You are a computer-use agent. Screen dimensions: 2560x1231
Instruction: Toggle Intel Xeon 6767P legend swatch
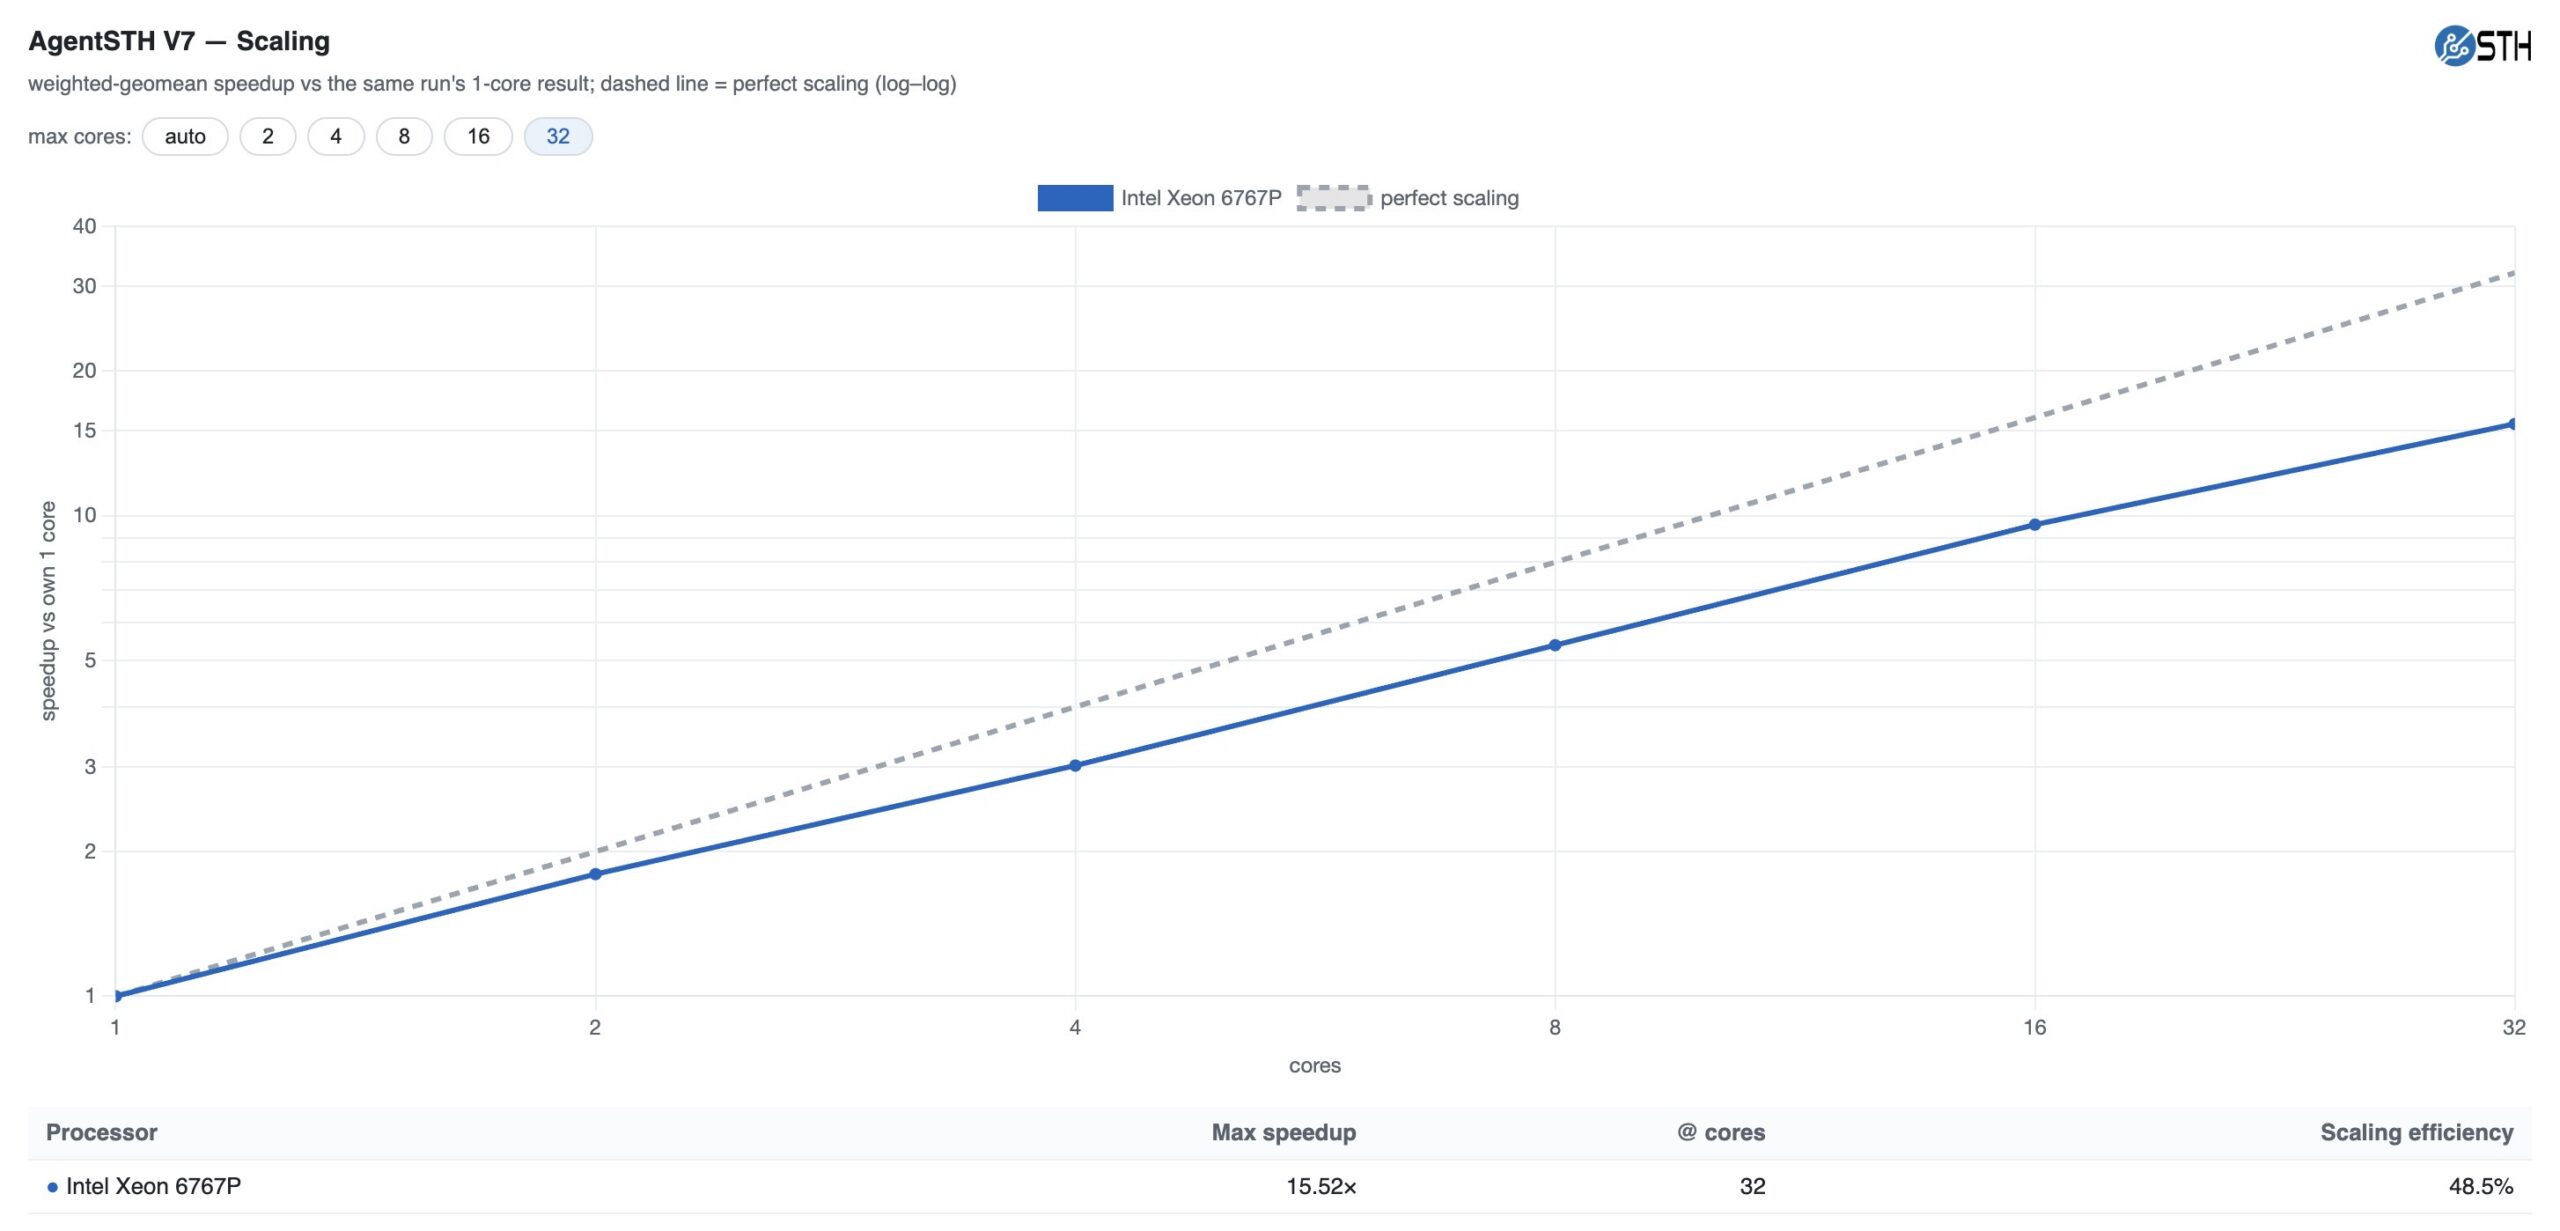(1075, 198)
